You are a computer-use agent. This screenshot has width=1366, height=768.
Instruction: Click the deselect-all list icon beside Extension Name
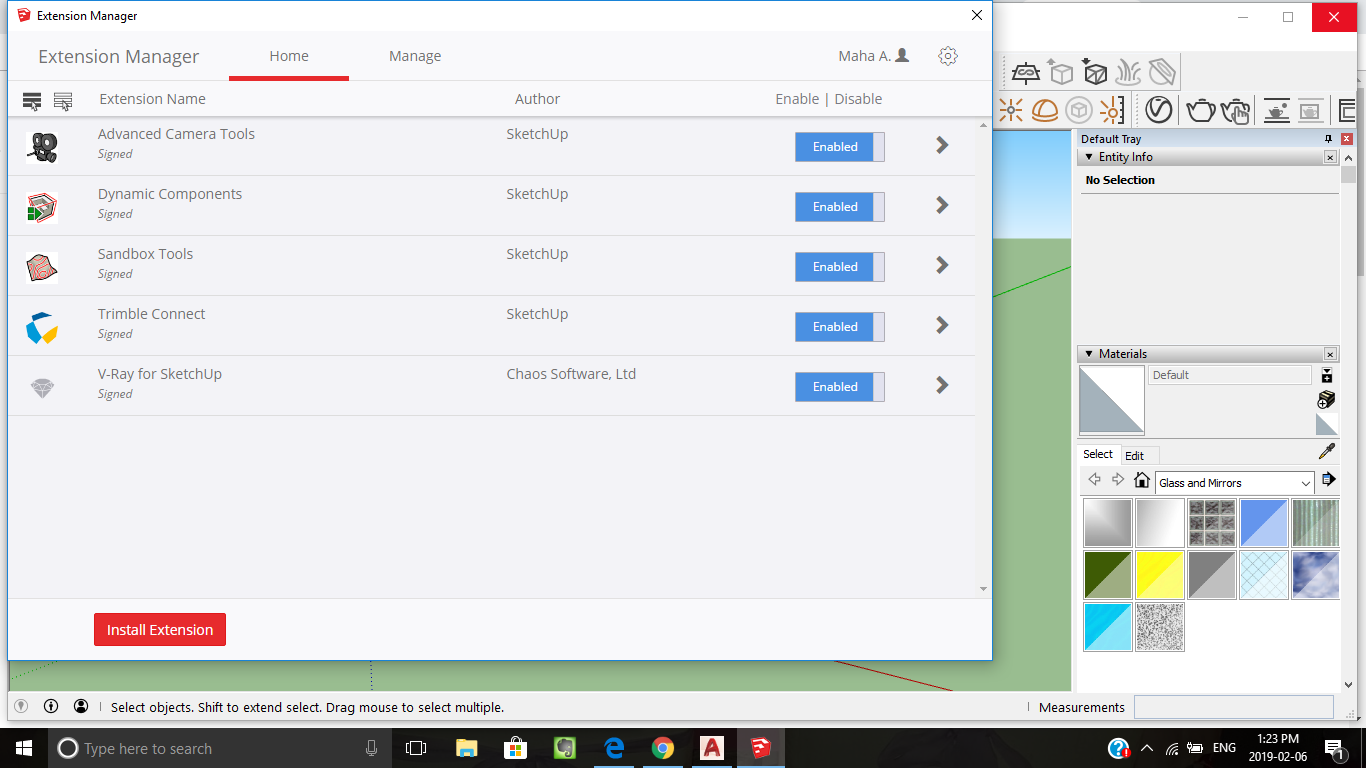click(63, 101)
